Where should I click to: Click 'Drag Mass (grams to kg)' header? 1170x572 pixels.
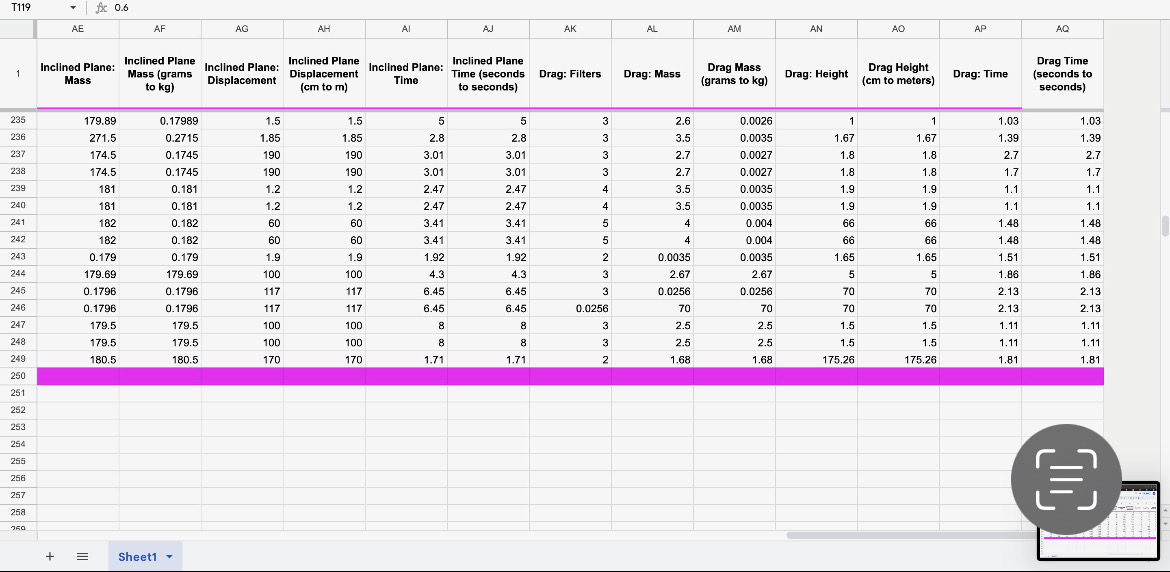[734, 74]
